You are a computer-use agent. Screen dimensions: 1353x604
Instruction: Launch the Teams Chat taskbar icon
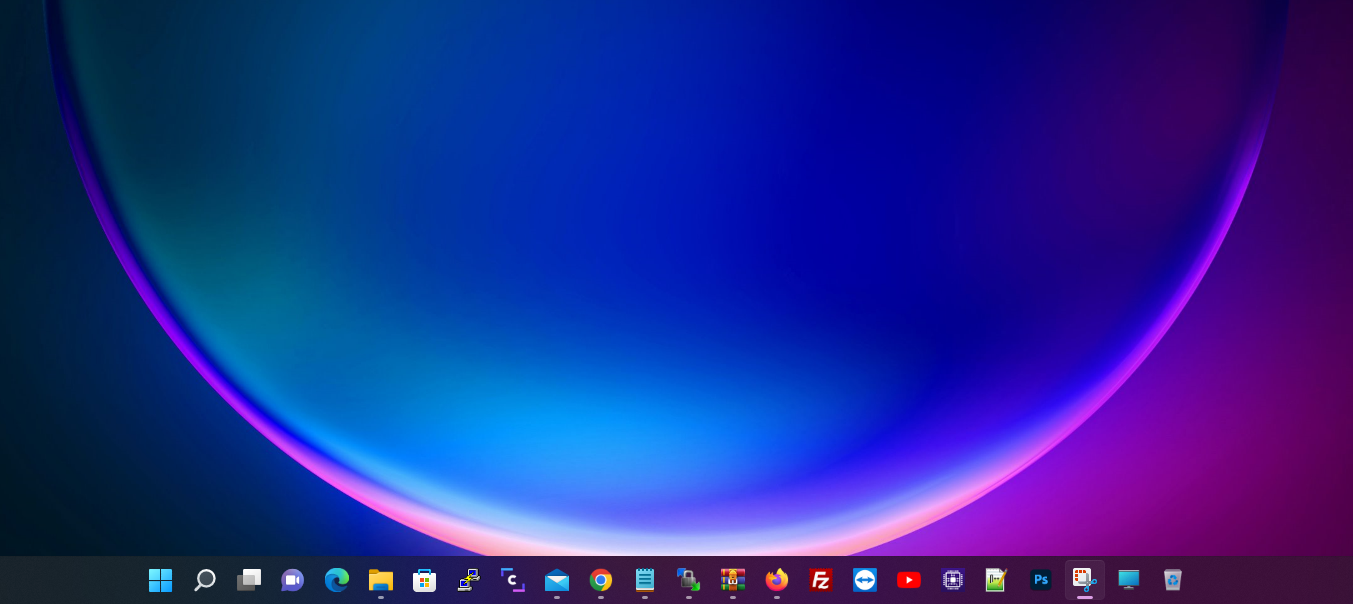(x=292, y=580)
